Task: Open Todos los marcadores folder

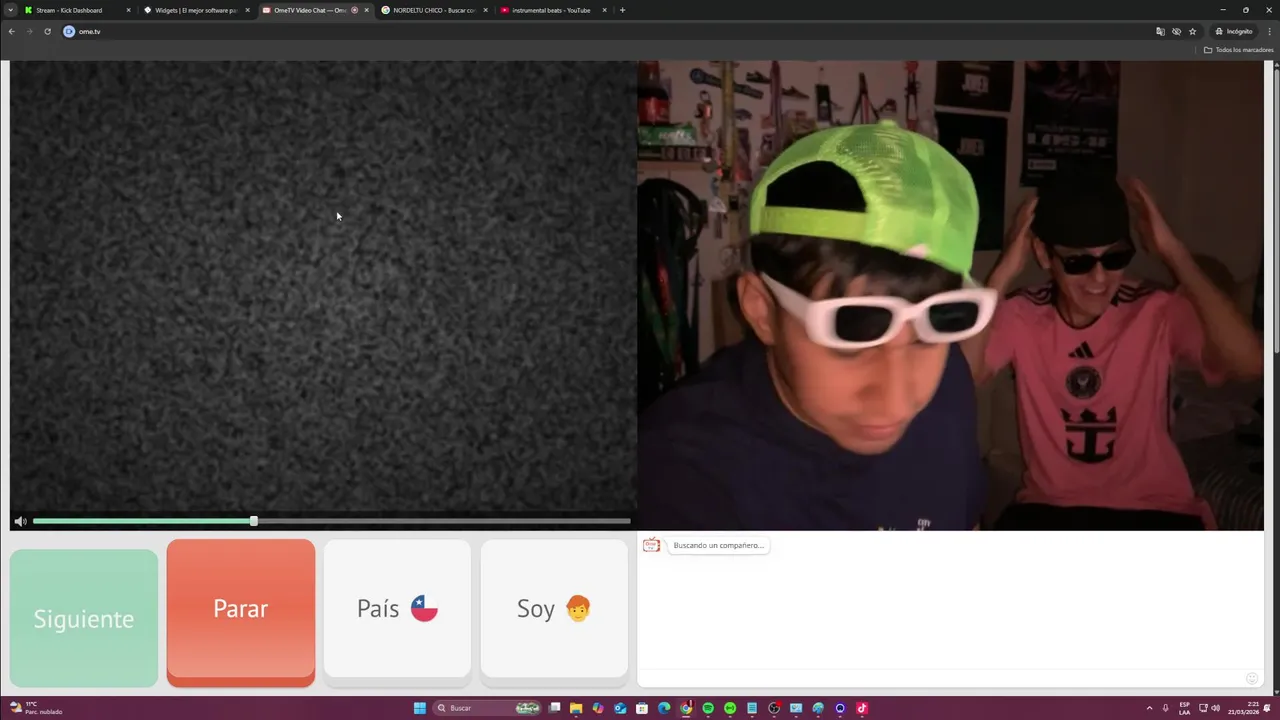Action: 1238,50
